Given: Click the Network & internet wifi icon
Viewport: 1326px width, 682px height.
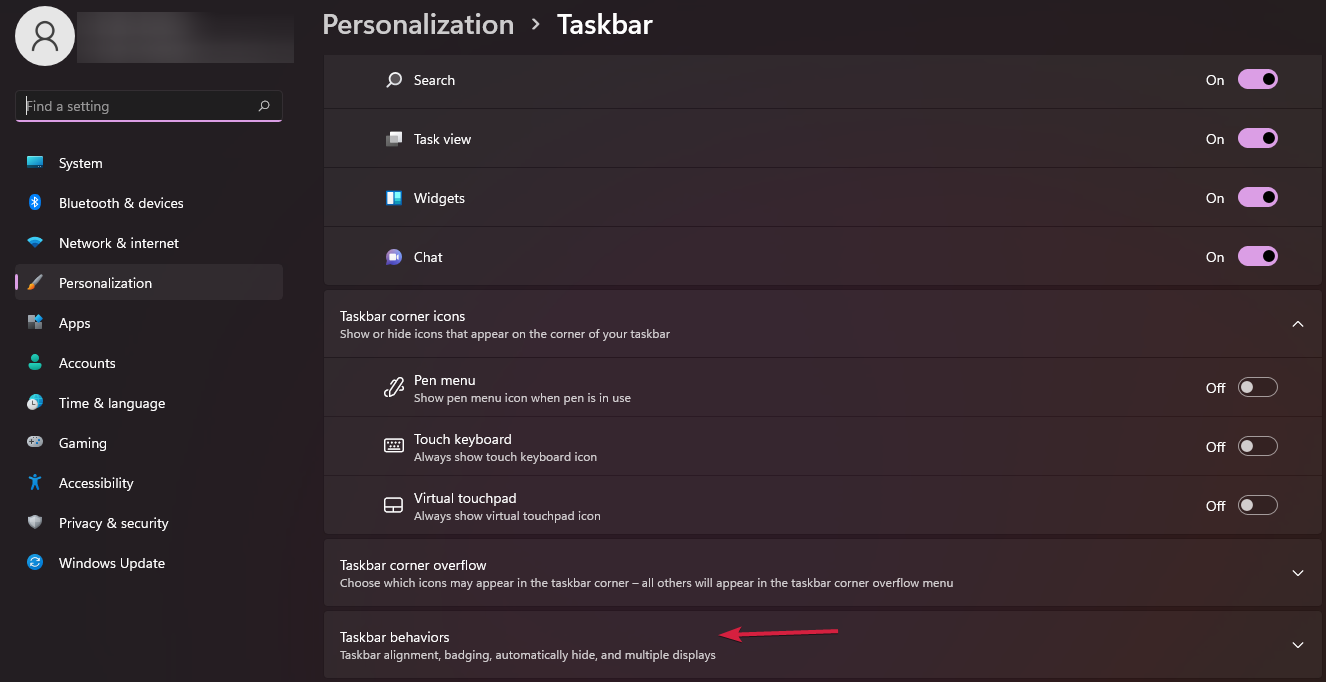Looking at the screenshot, I should [x=35, y=243].
